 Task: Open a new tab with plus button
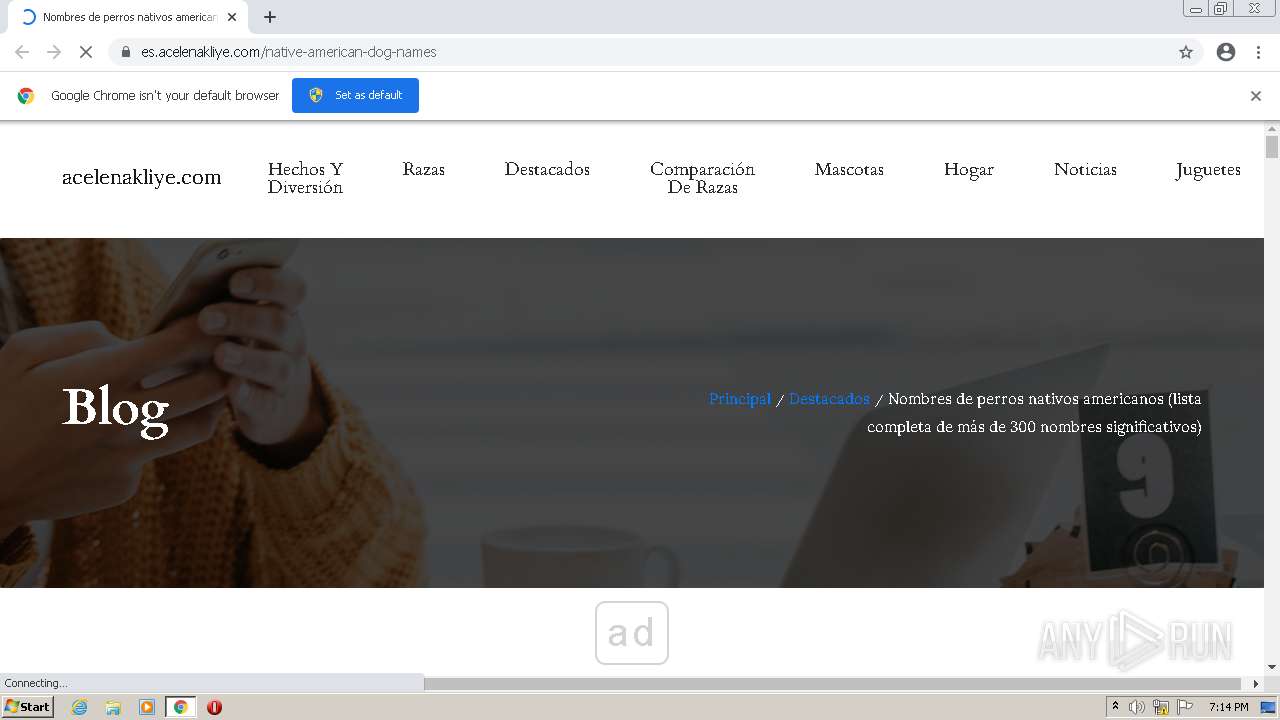[x=270, y=17]
